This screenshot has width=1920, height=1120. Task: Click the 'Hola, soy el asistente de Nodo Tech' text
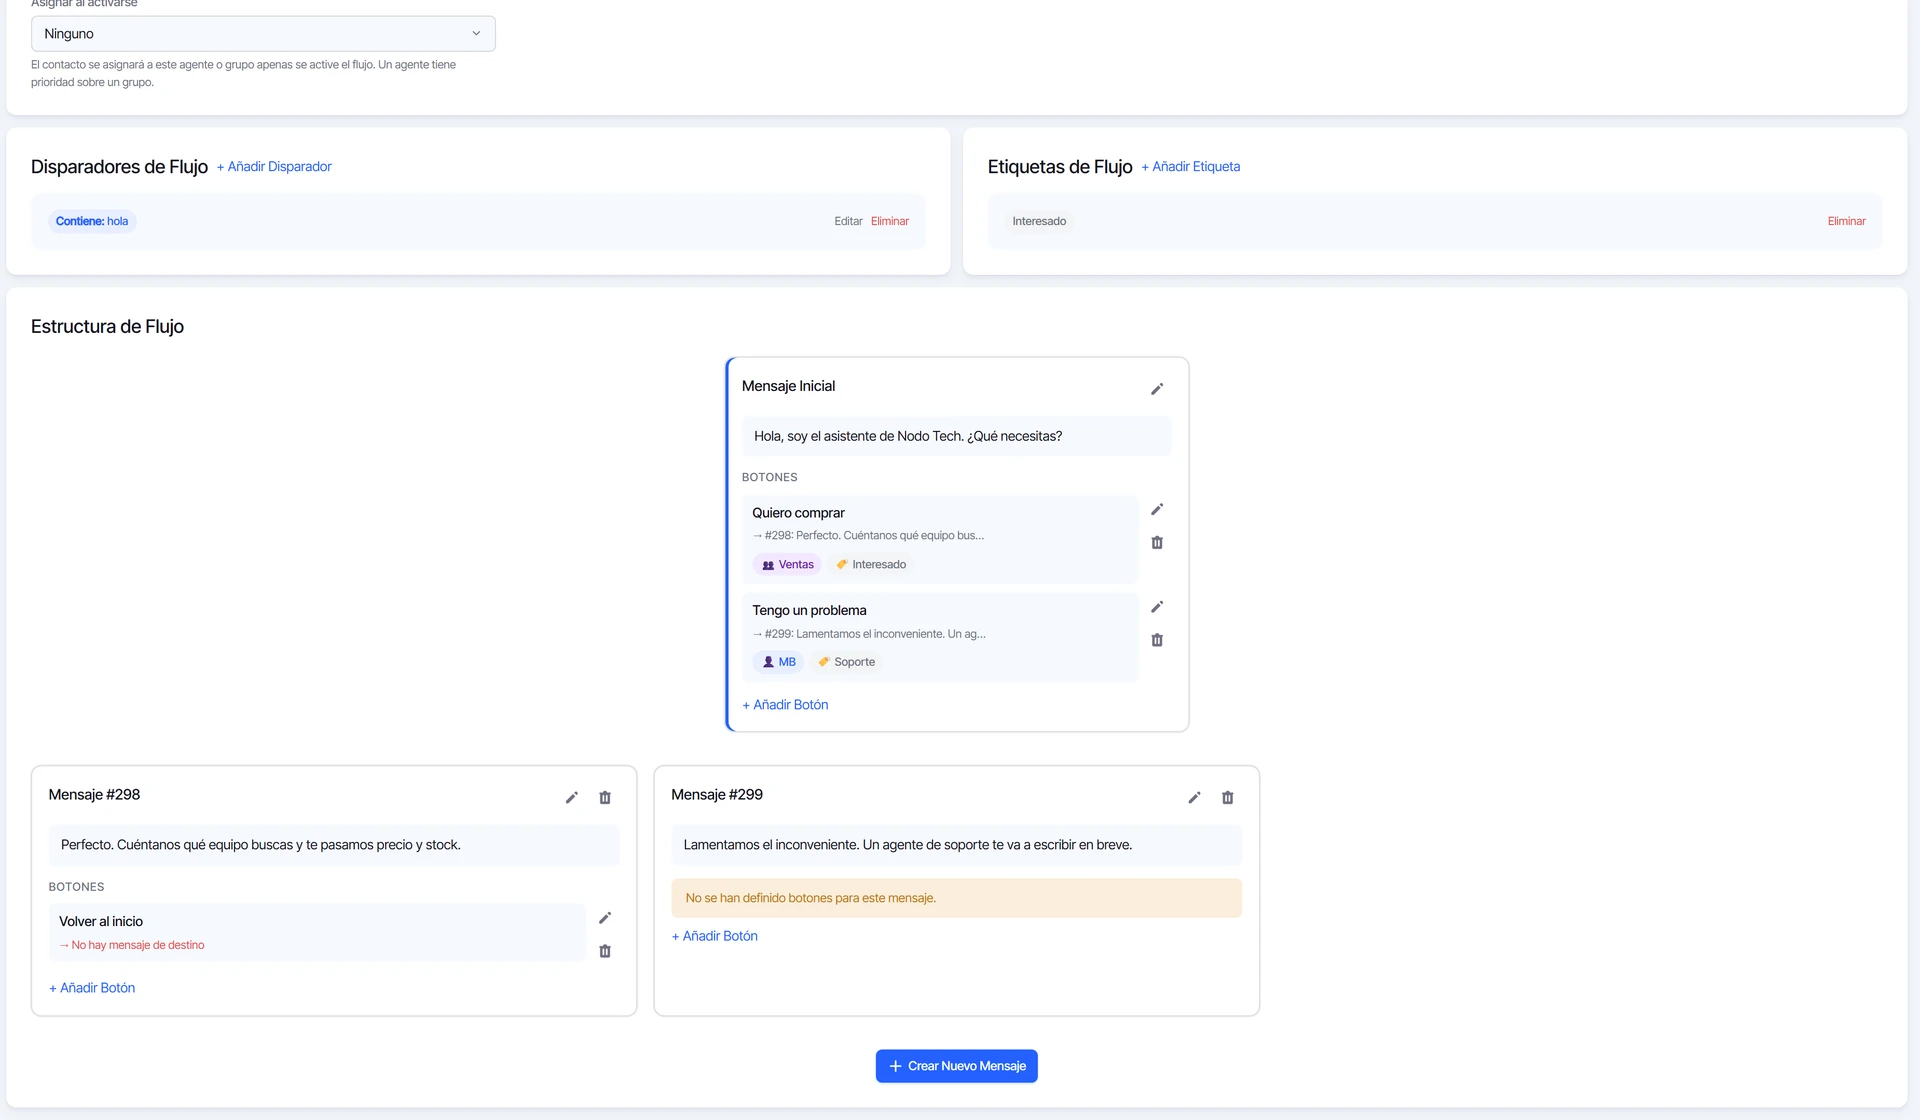(x=908, y=437)
